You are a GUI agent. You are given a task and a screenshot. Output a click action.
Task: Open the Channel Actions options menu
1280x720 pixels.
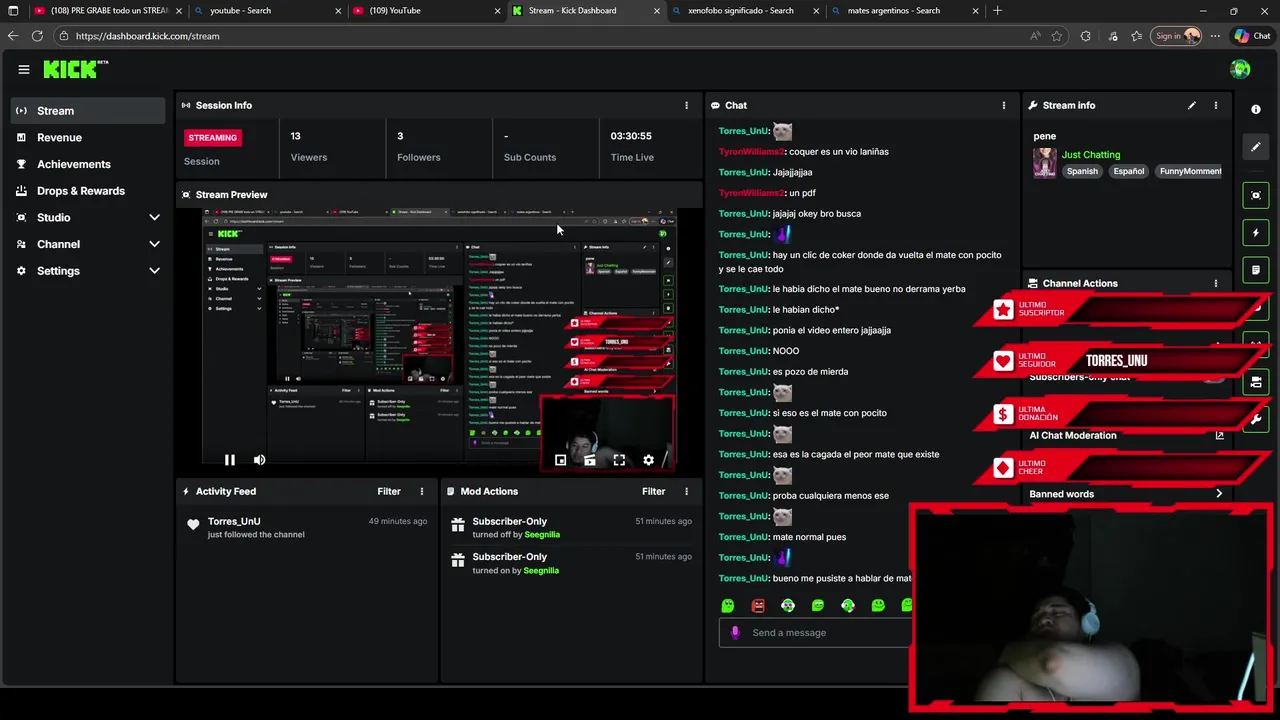pyautogui.click(x=1216, y=283)
